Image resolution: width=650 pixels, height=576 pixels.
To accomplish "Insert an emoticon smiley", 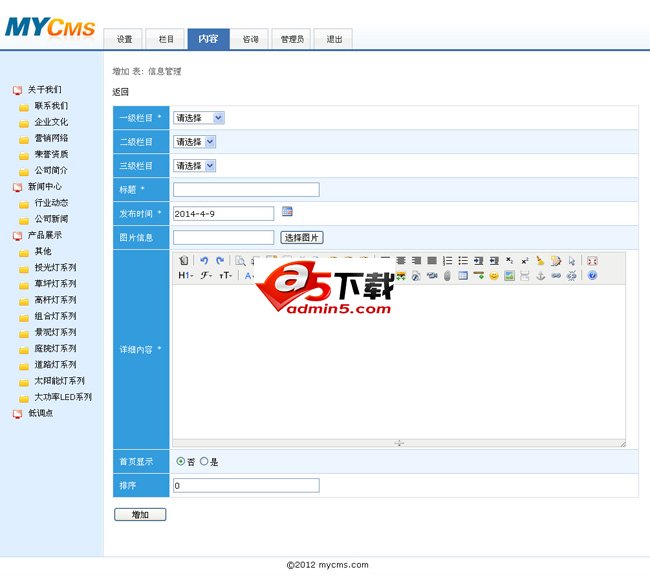I will click(494, 276).
